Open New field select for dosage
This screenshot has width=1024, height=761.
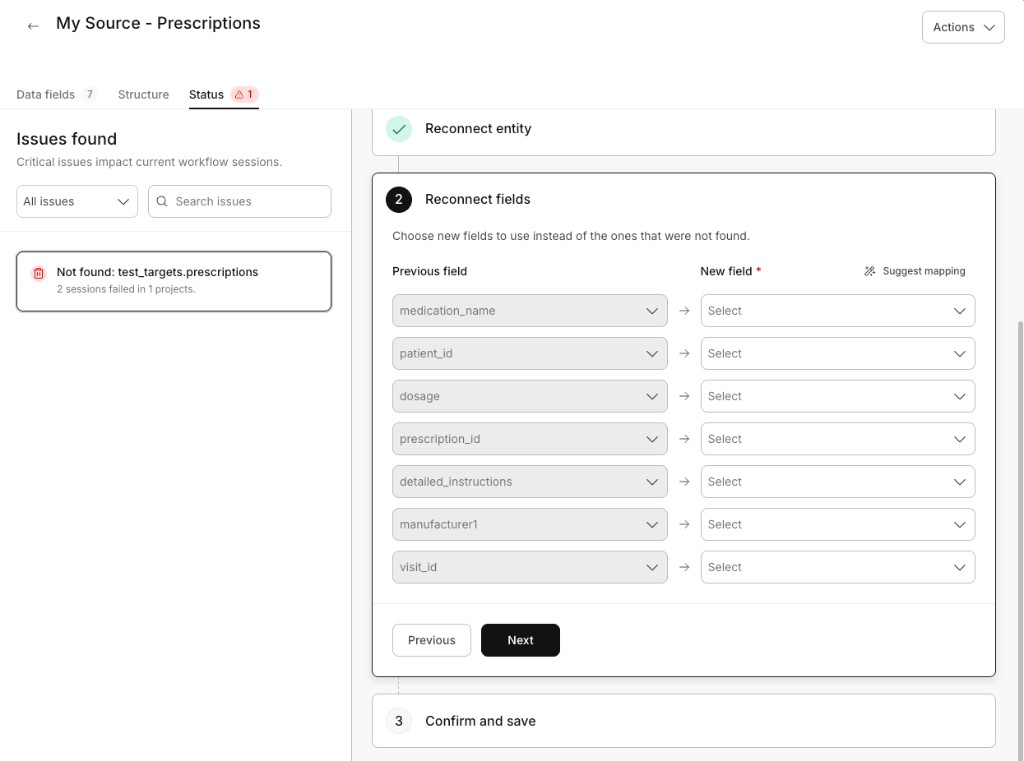click(837, 397)
